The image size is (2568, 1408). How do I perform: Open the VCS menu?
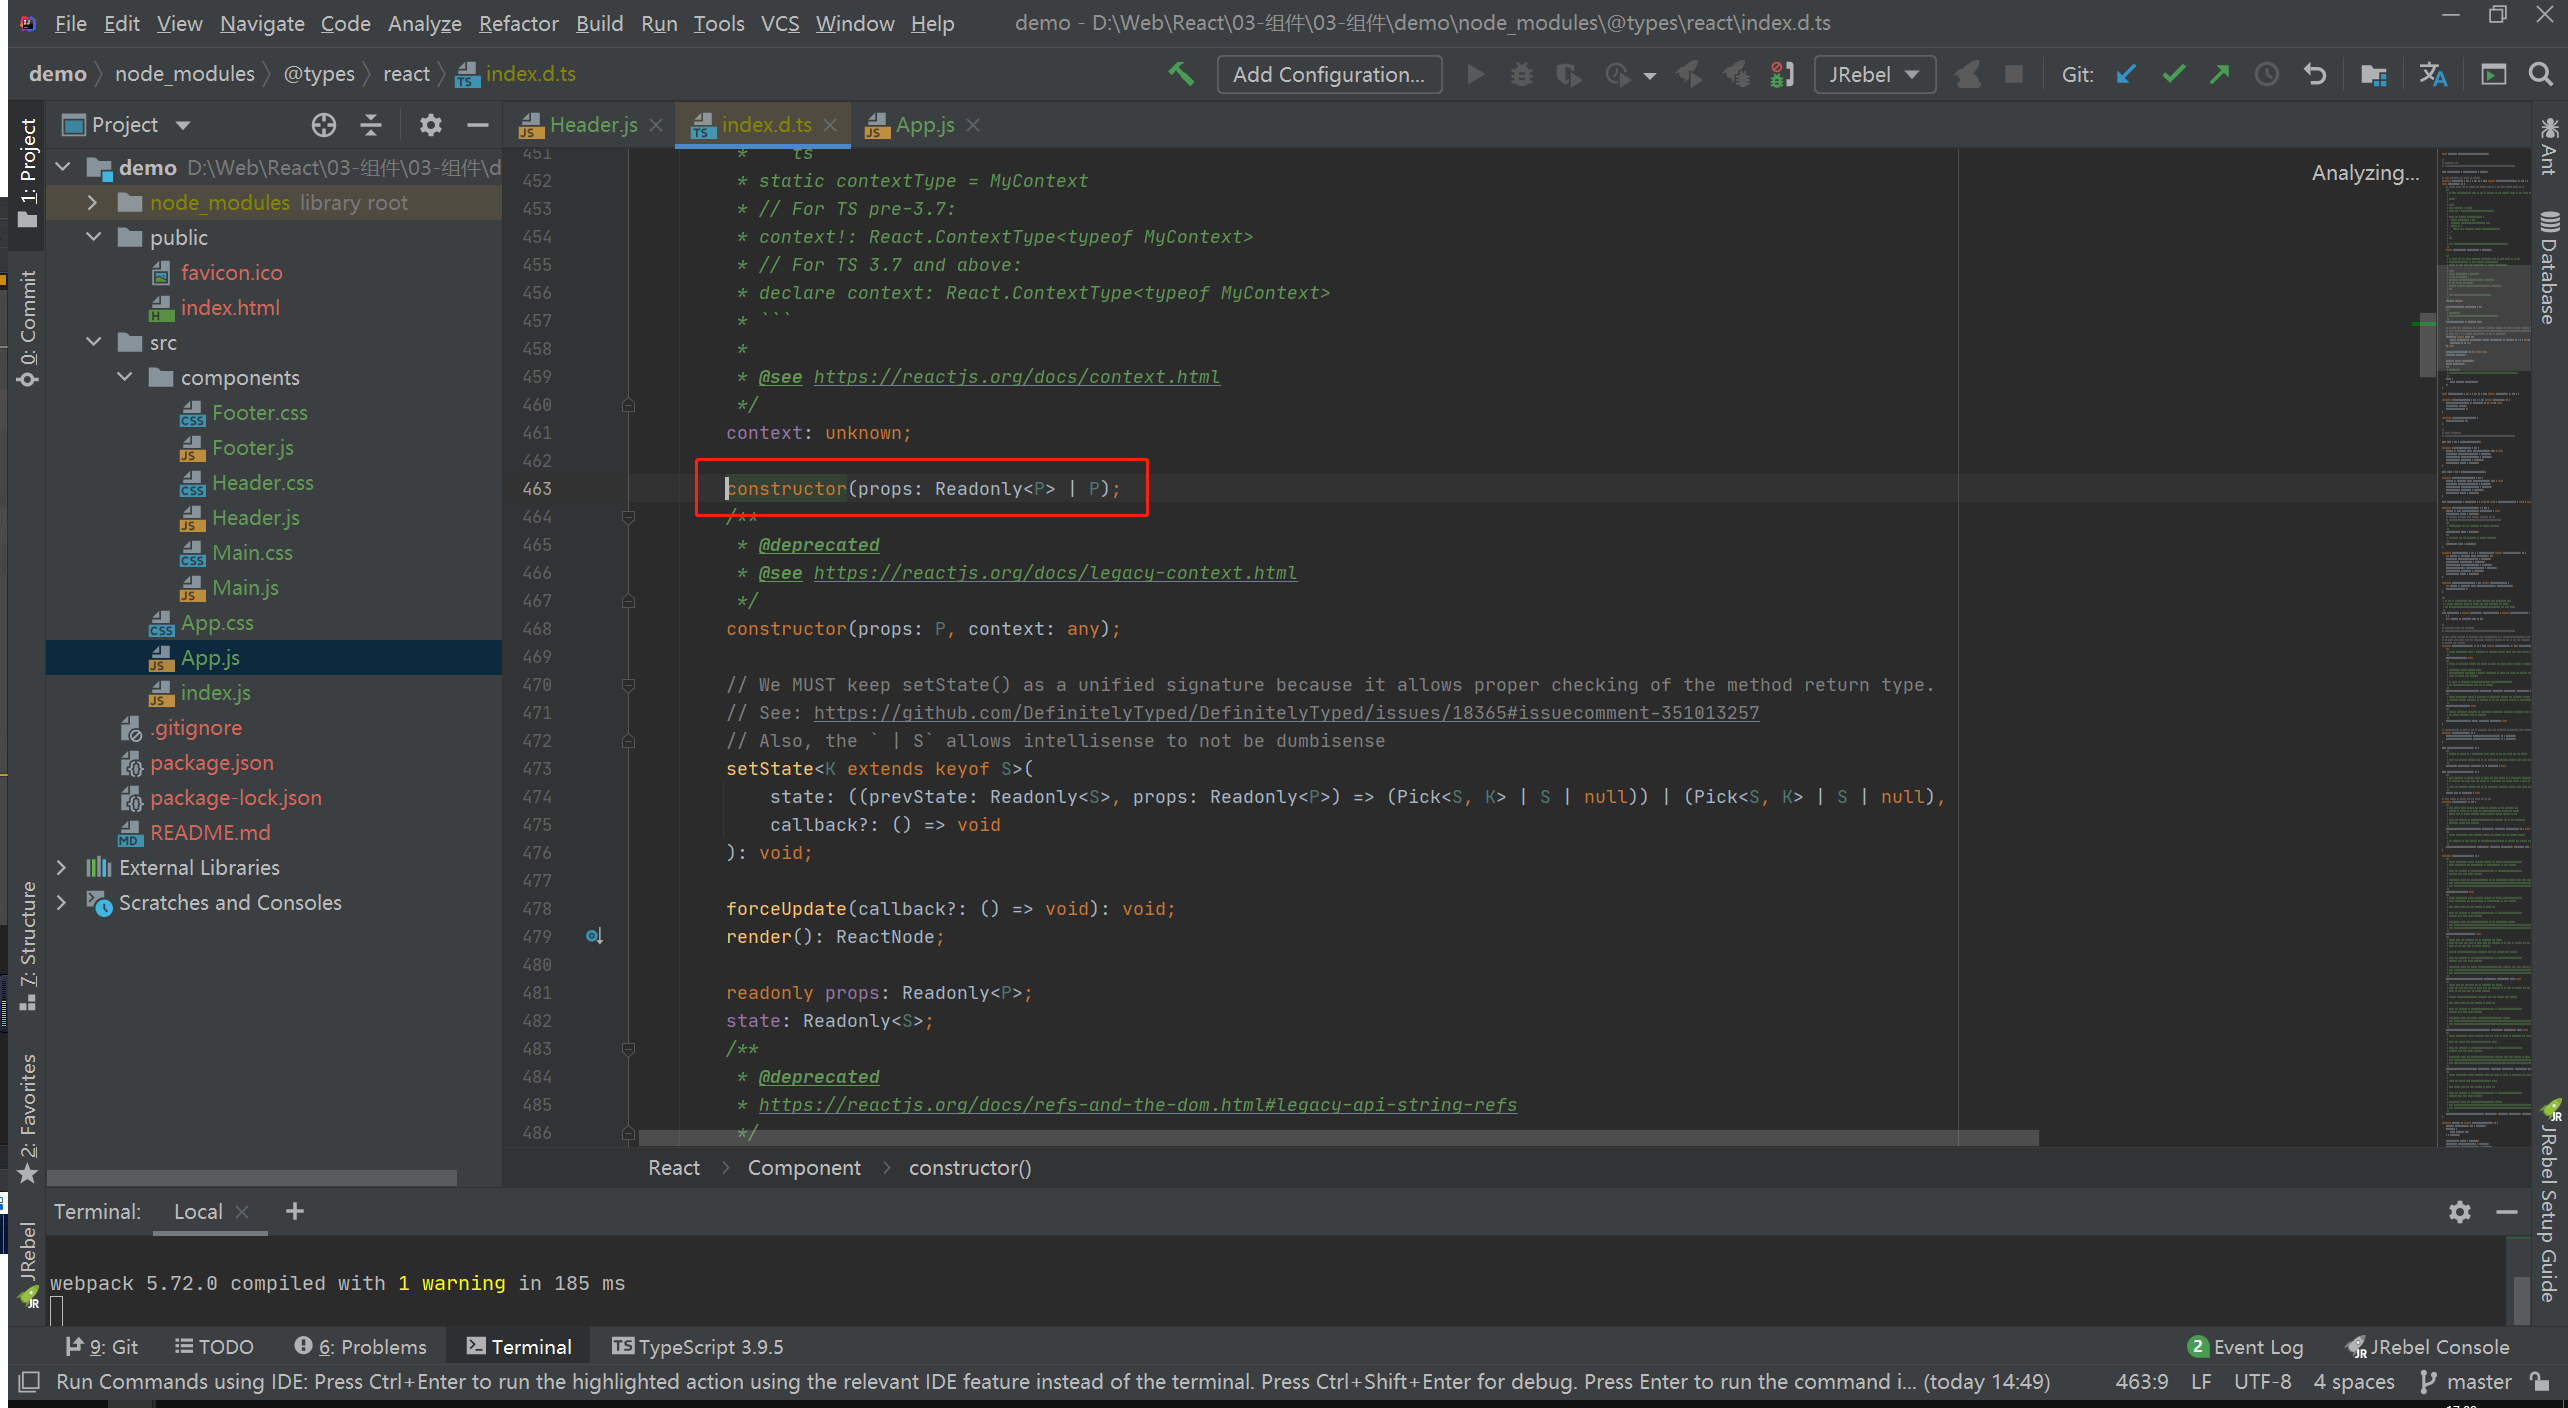780,23
